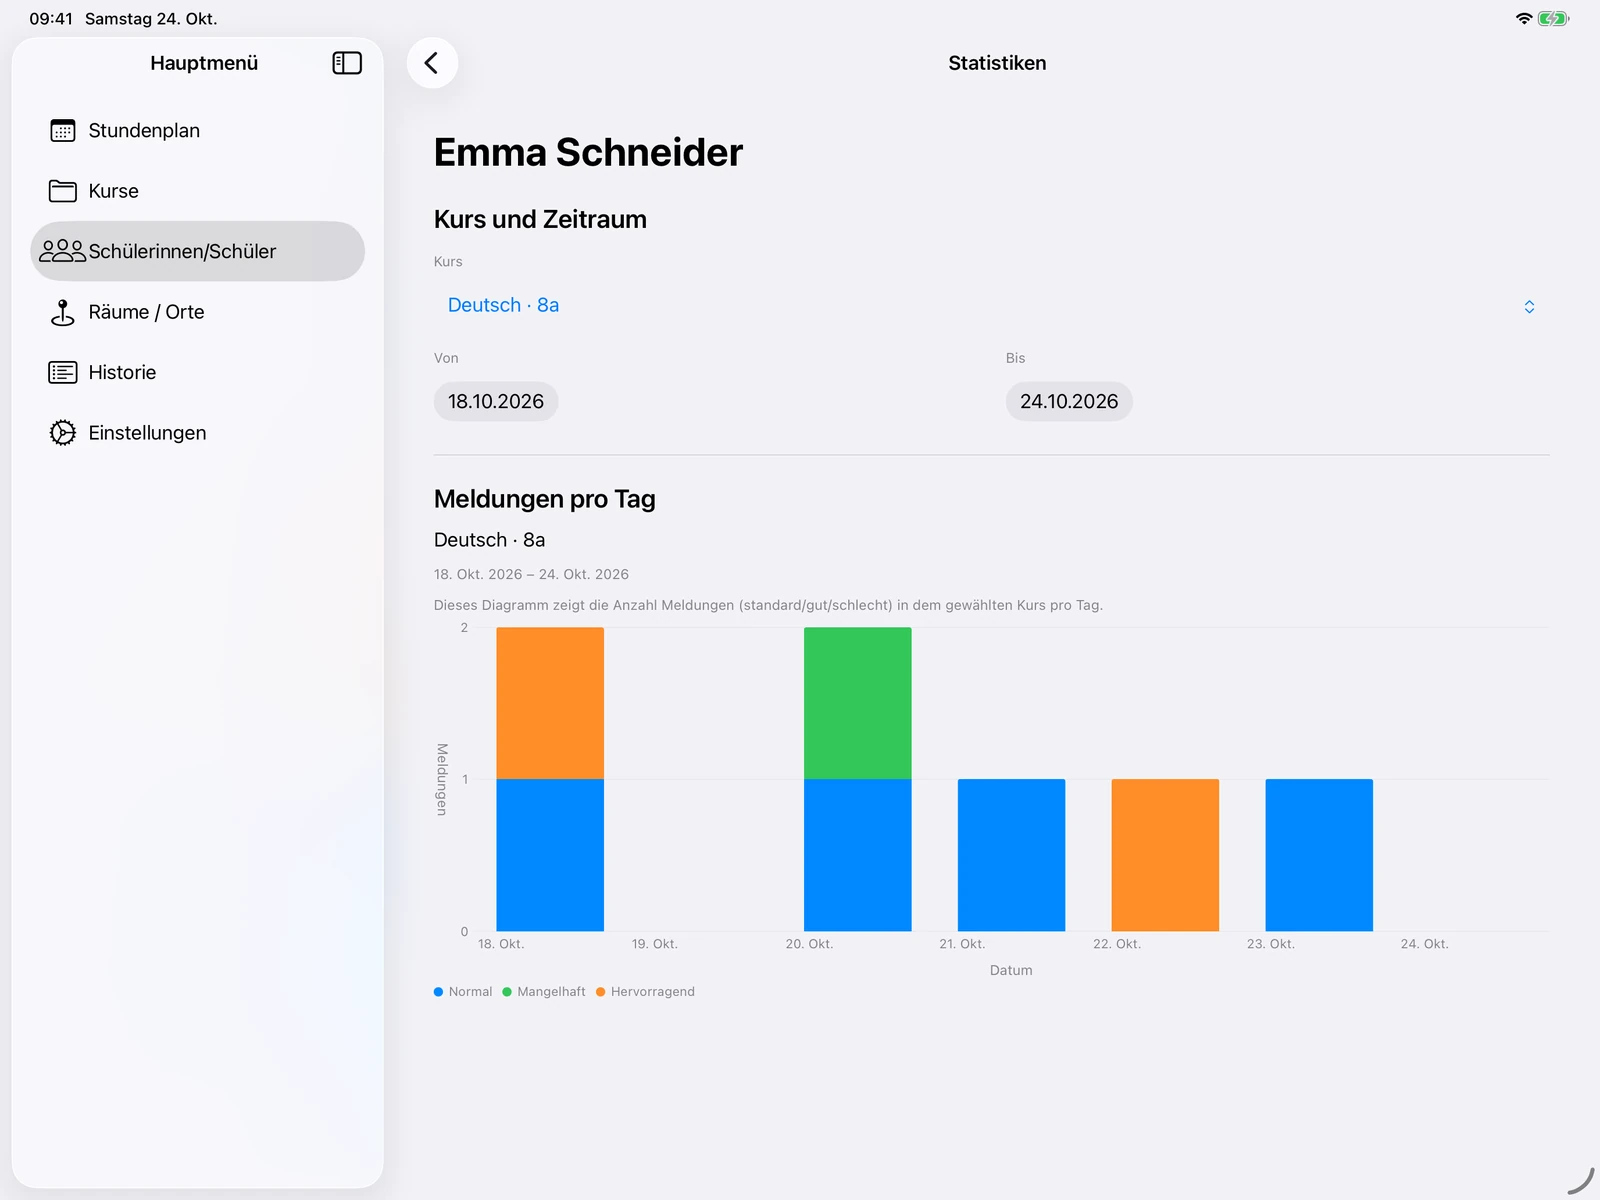Click the Datum axis title

(x=1011, y=970)
